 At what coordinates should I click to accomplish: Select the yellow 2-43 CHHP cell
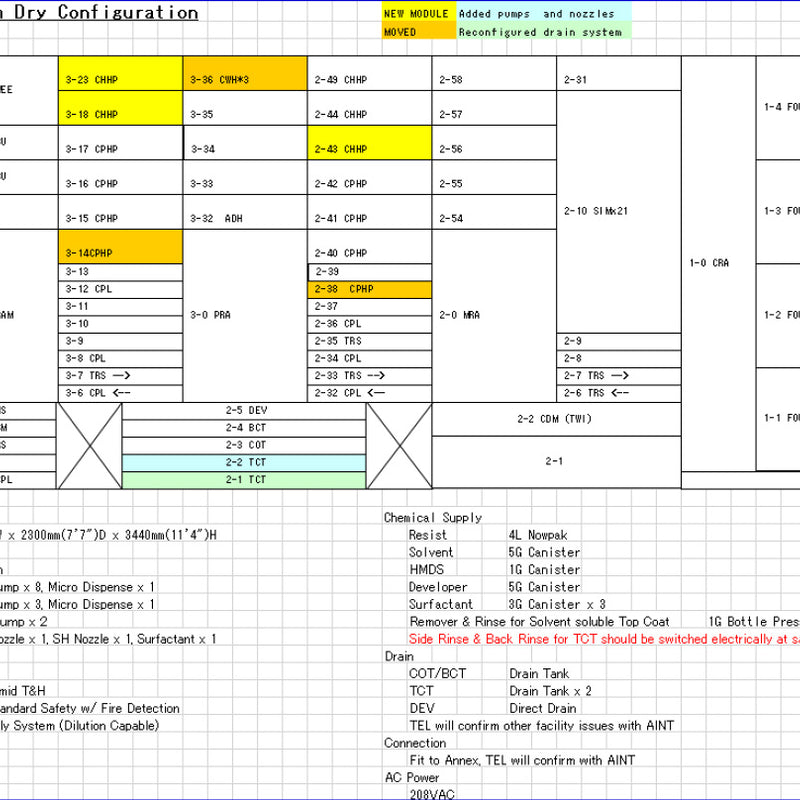(369, 149)
